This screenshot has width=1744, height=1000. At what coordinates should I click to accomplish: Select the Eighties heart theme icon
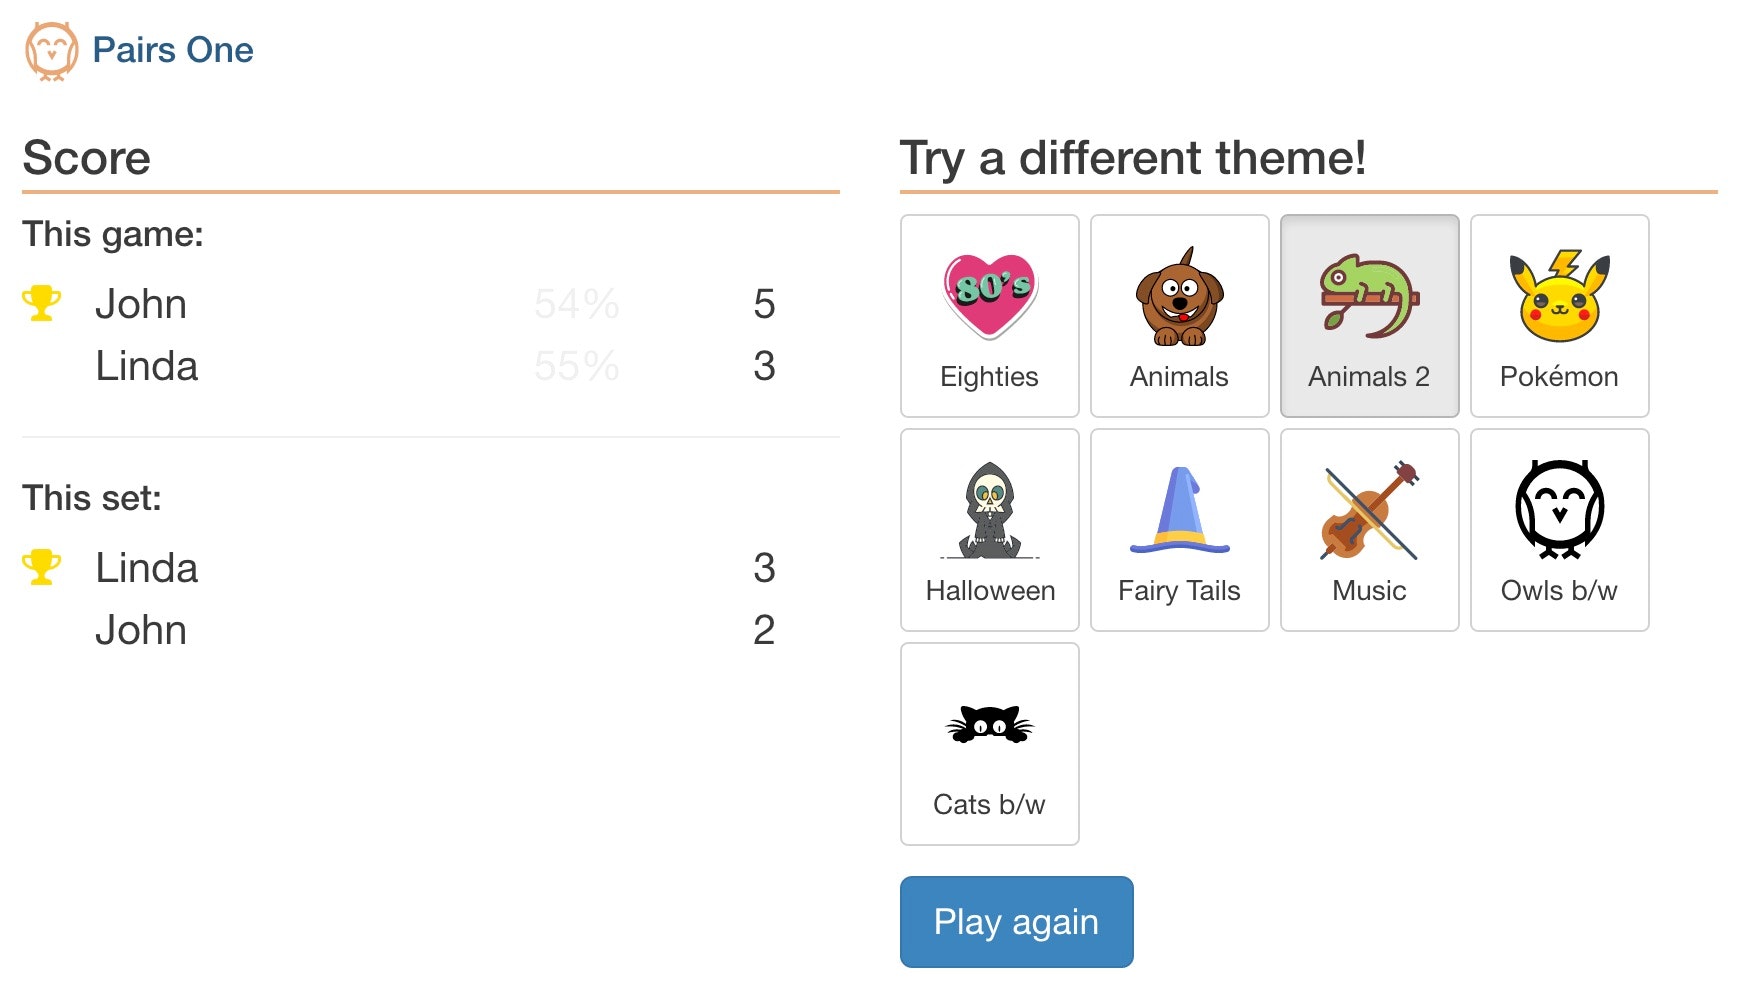pyautogui.click(x=990, y=295)
